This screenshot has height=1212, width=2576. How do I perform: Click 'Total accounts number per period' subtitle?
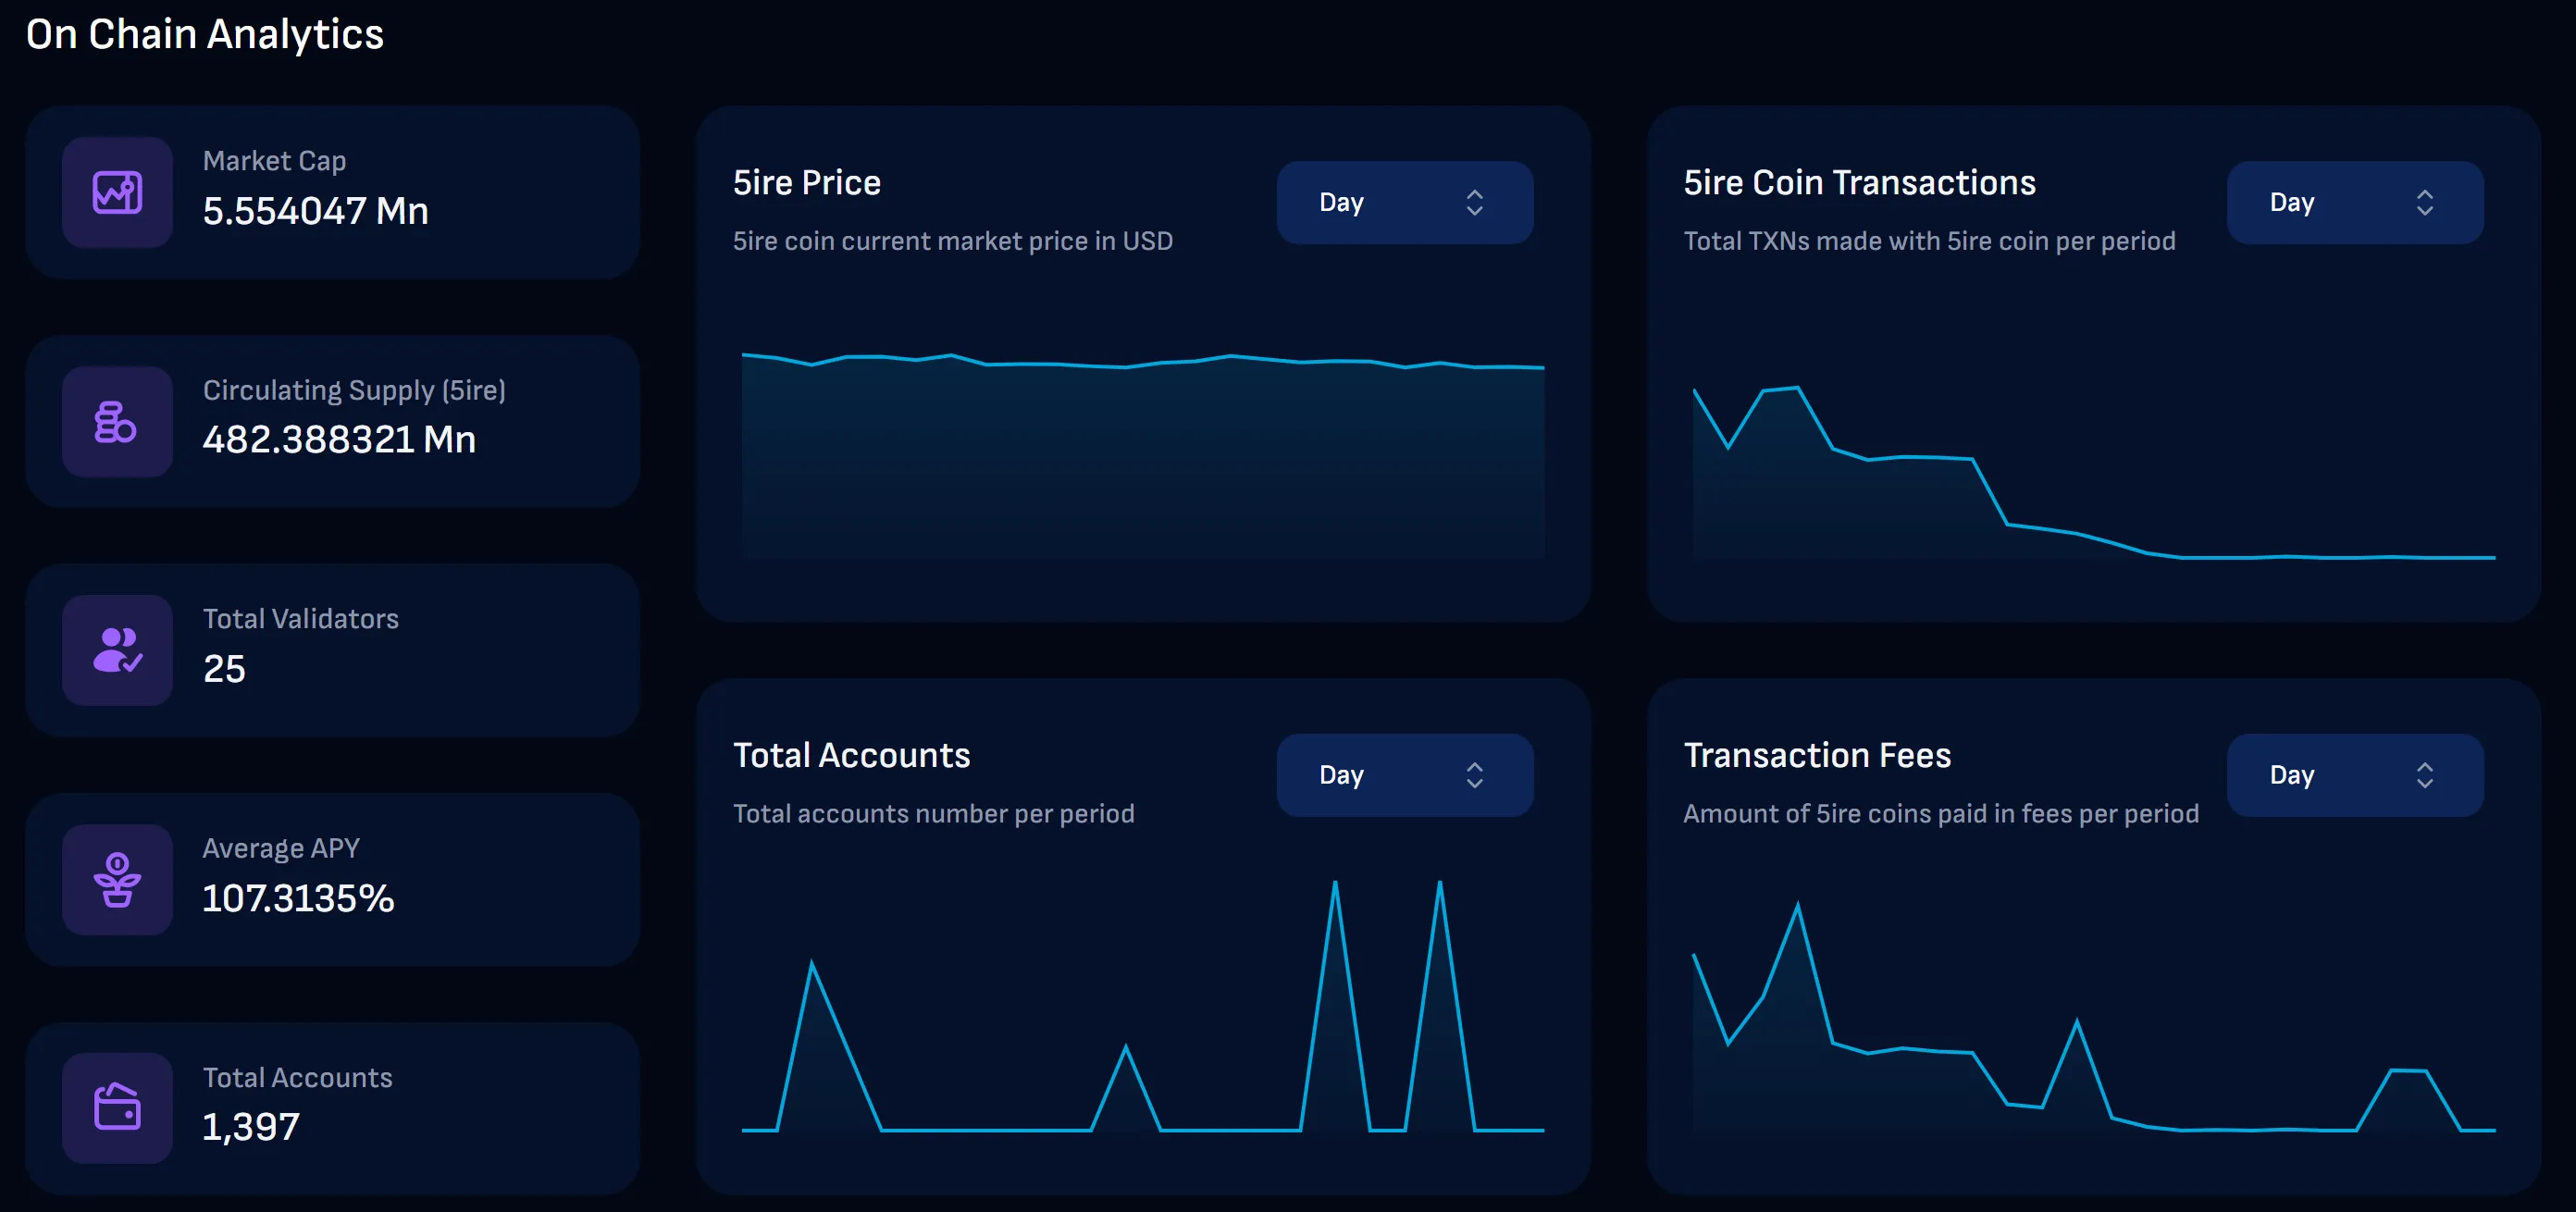pos(934,814)
